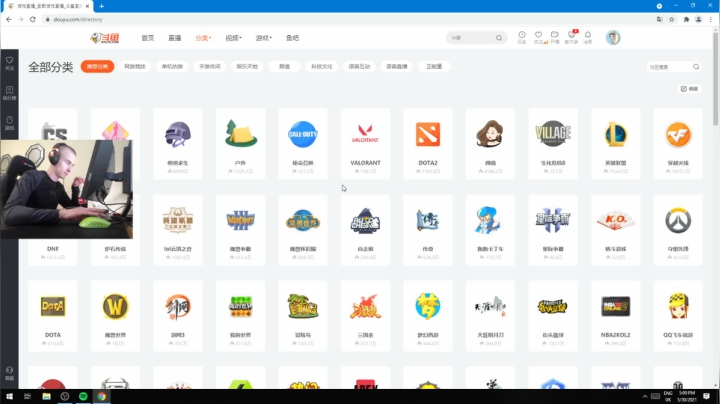Open the LOL Wild Rift category card
This screenshot has width=720, height=404.
tap(178, 230)
